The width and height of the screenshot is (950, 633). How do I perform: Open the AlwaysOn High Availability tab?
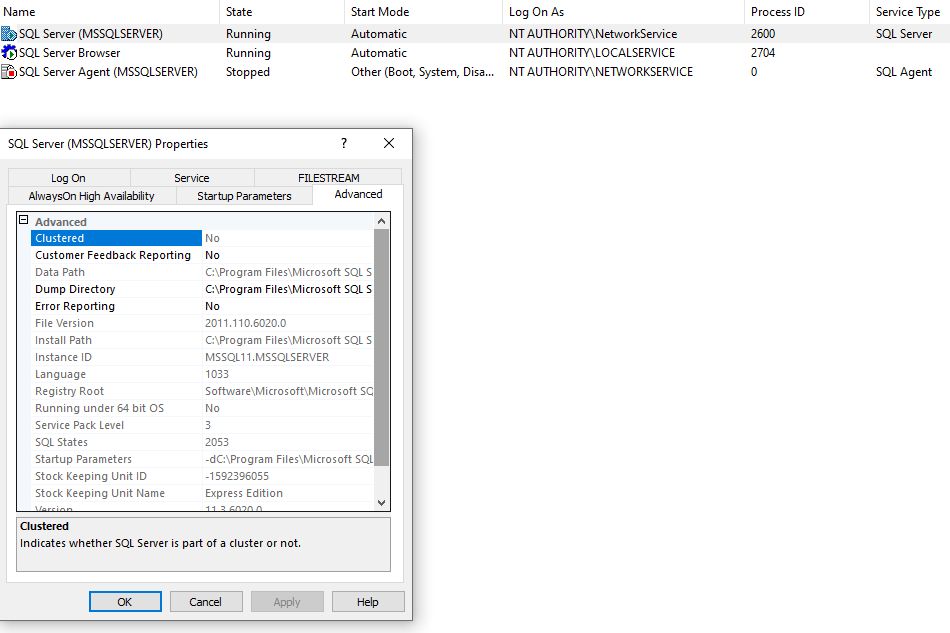tap(91, 196)
